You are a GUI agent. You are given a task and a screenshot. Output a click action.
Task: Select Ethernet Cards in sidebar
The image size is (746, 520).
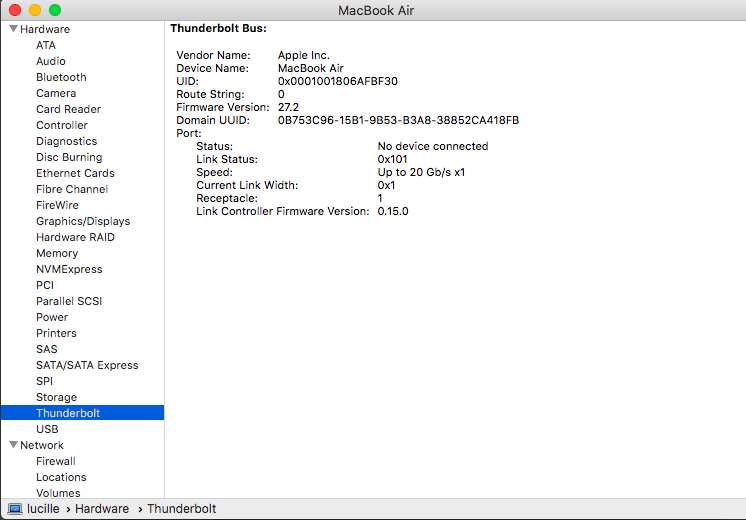click(x=75, y=173)
